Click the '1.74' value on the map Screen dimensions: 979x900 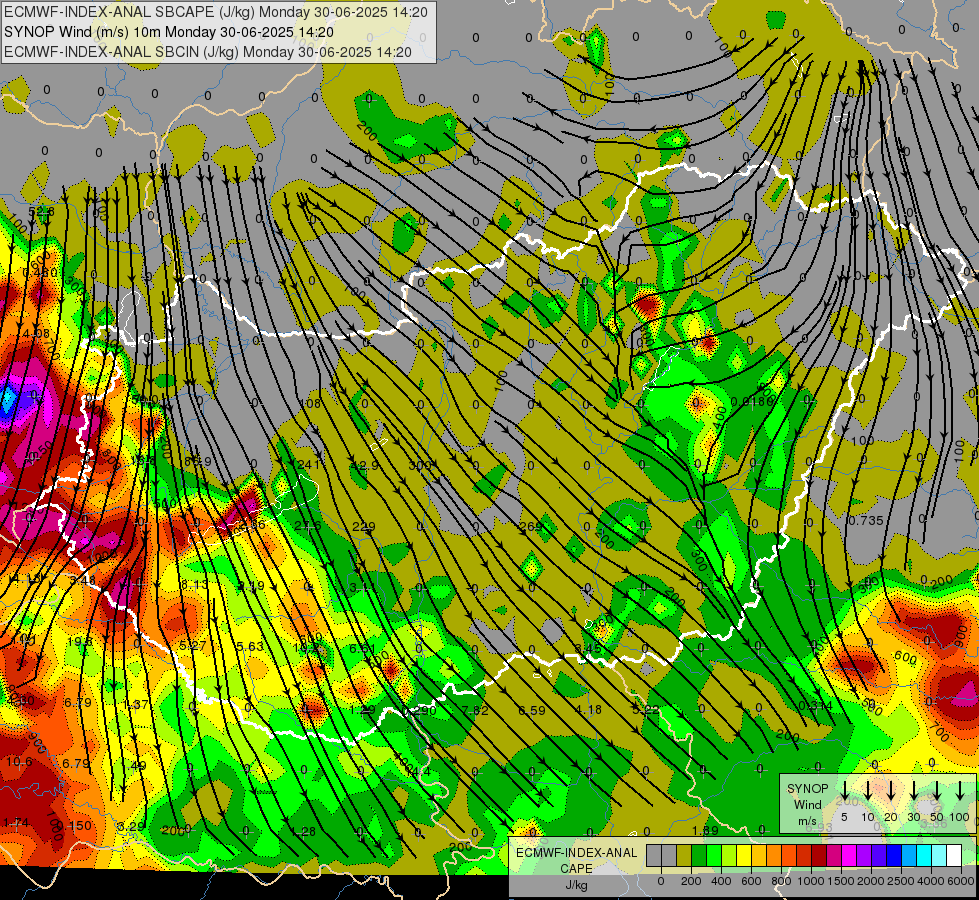coord(16,823)
